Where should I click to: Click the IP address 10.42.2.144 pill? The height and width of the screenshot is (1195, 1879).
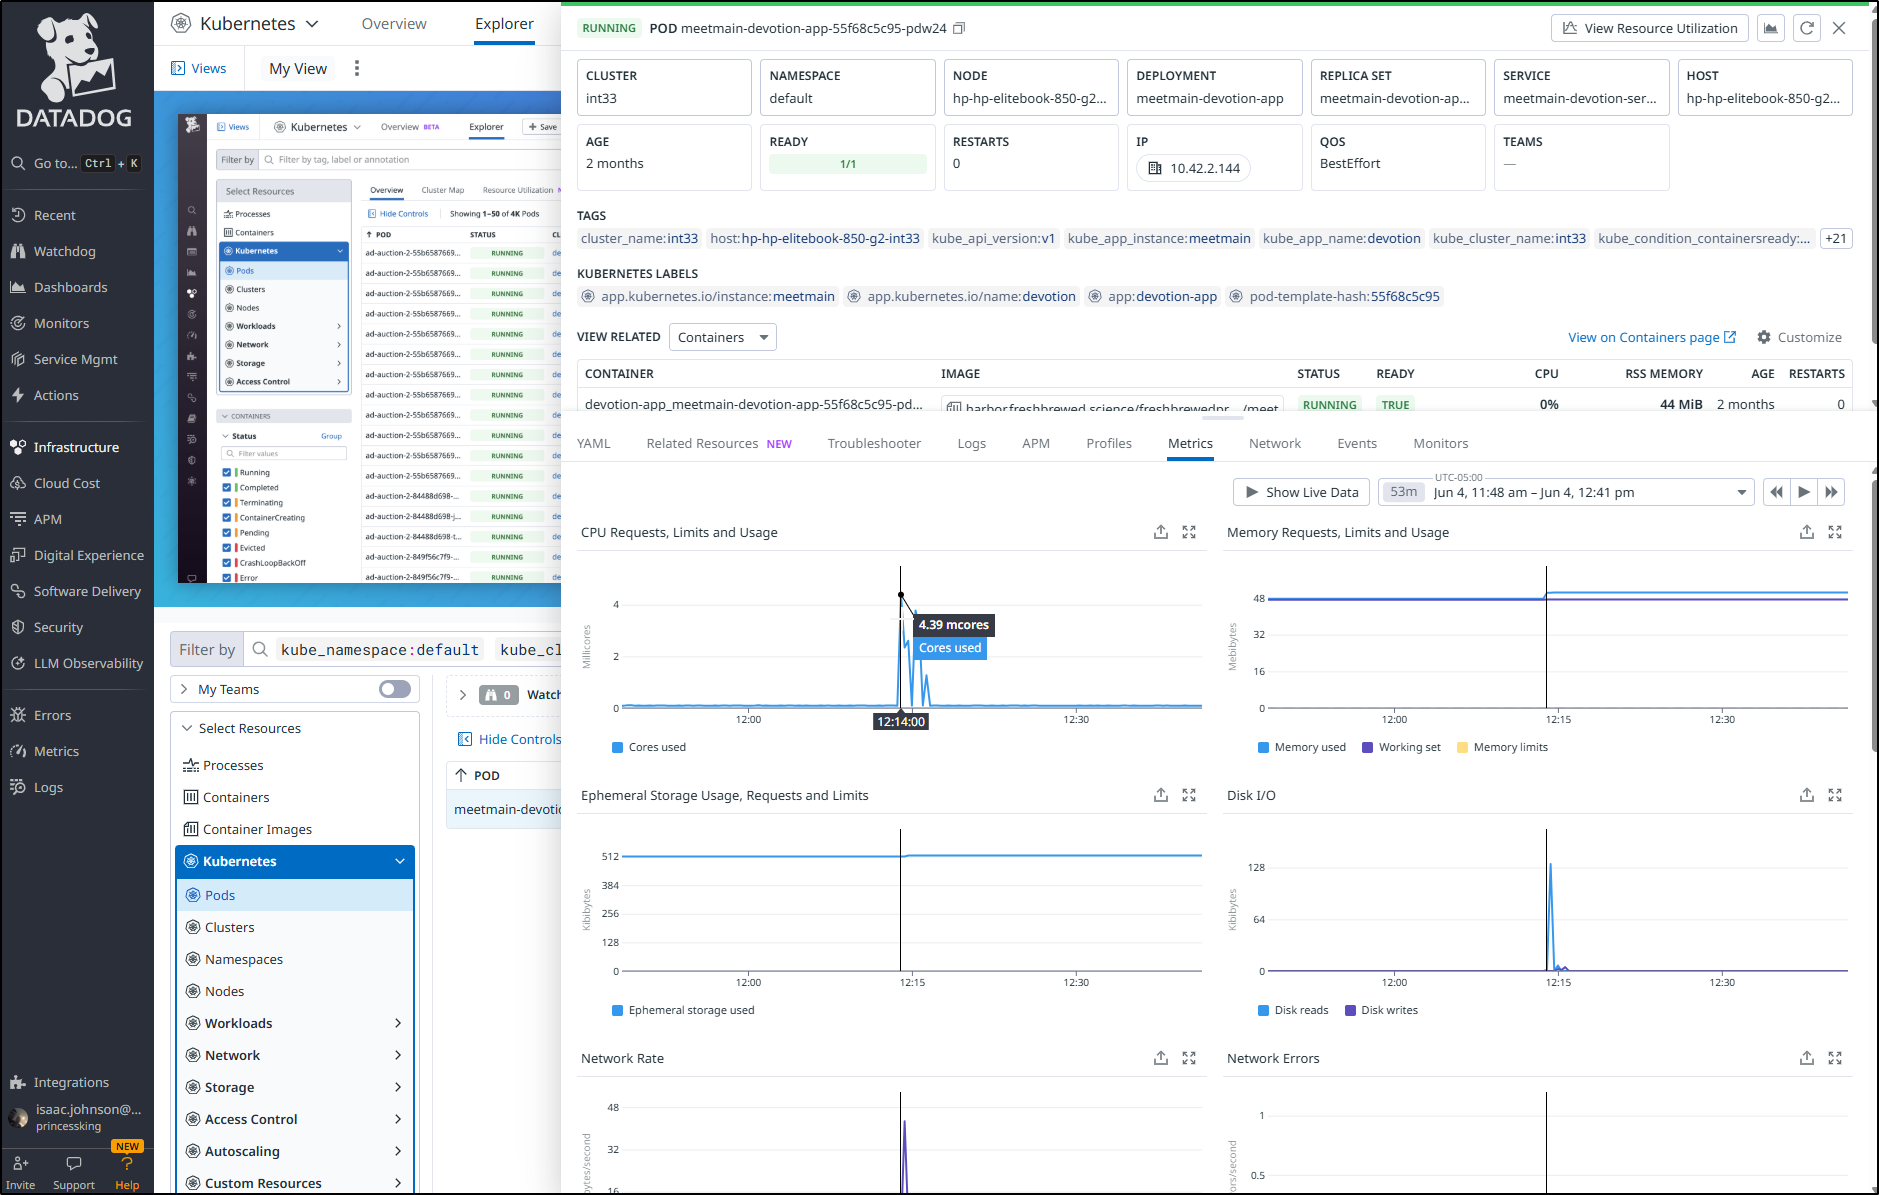point(1195,168)
